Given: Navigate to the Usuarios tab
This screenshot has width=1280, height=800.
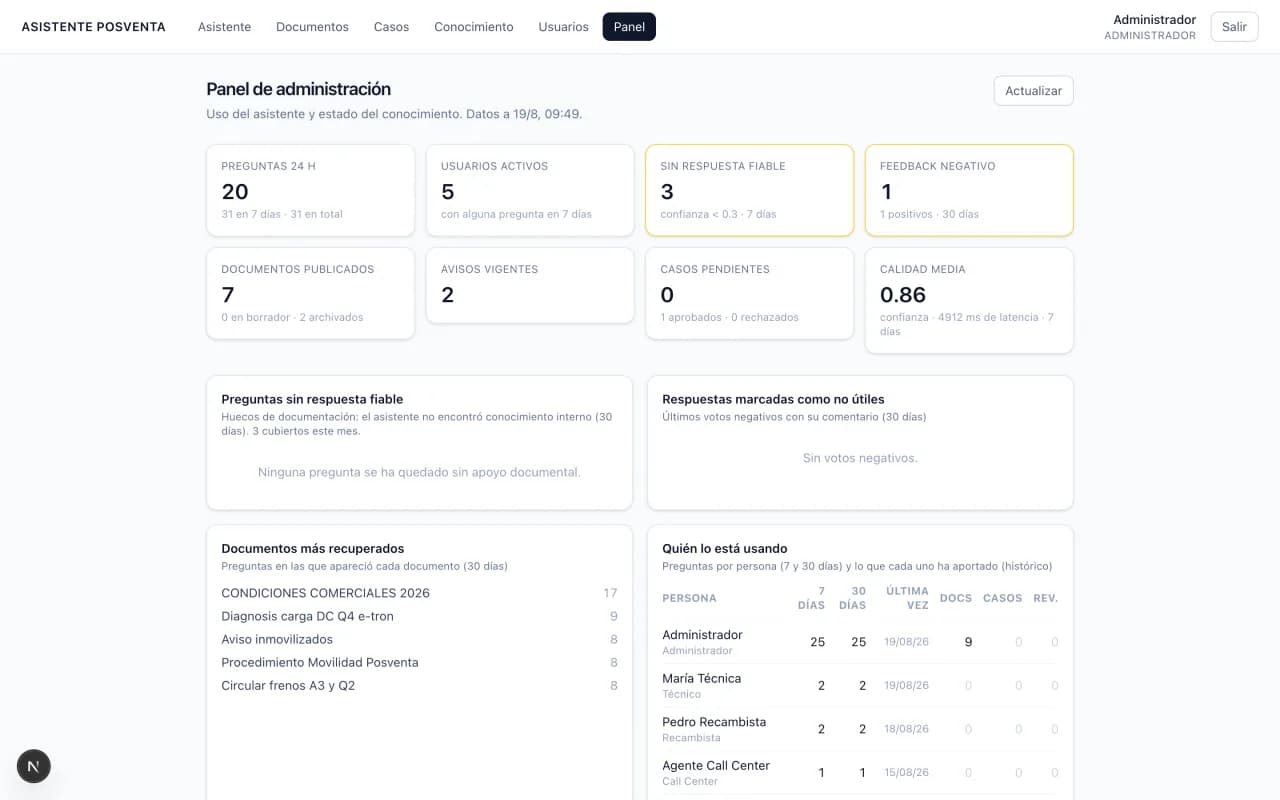Looking at the screenshot, I should pyautogui.click(x=563, y=27).
